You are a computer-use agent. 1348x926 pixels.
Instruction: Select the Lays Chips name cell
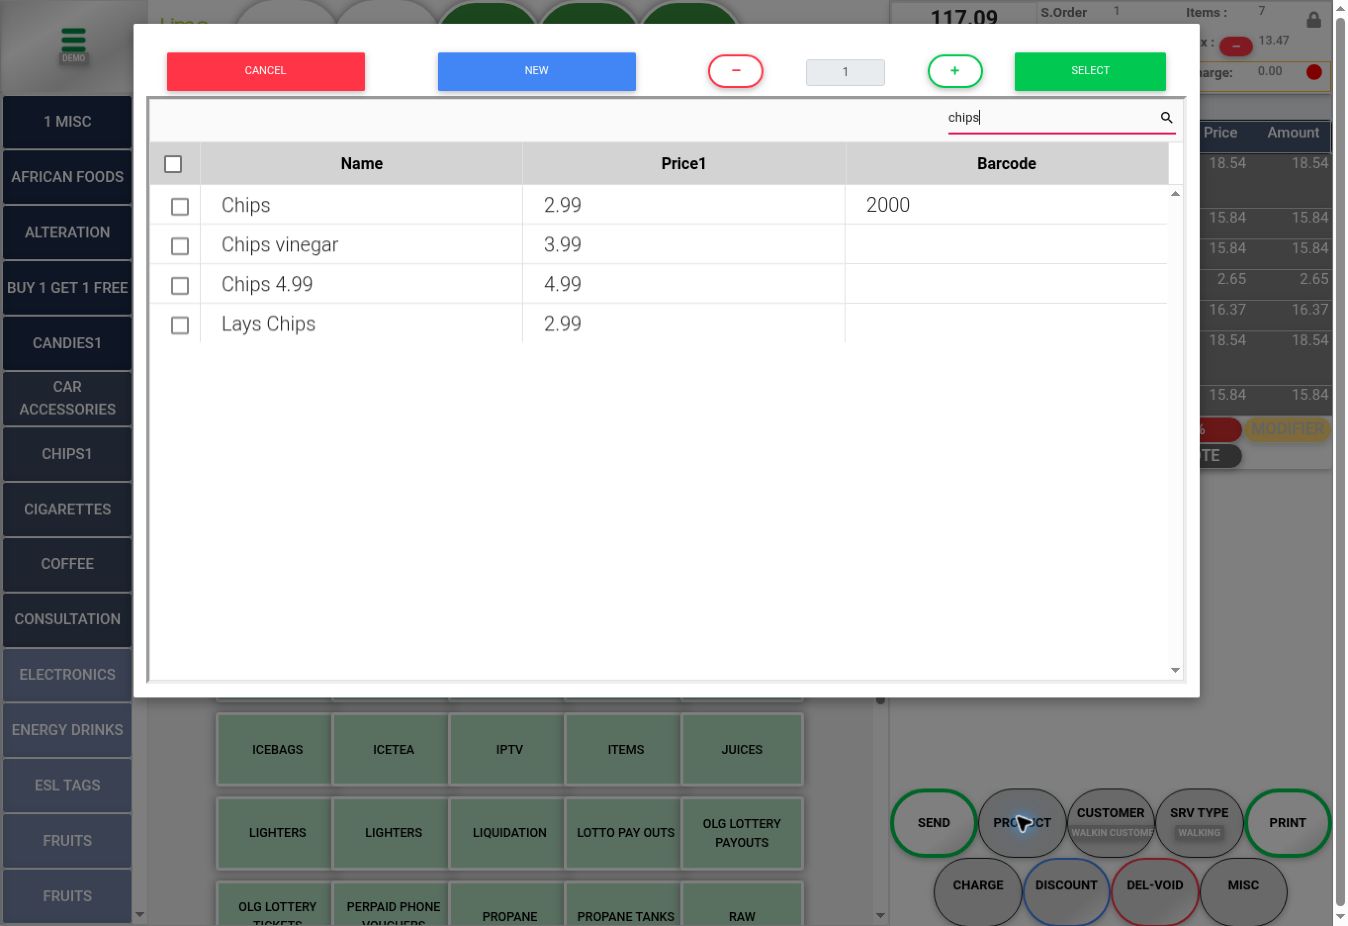361,324
